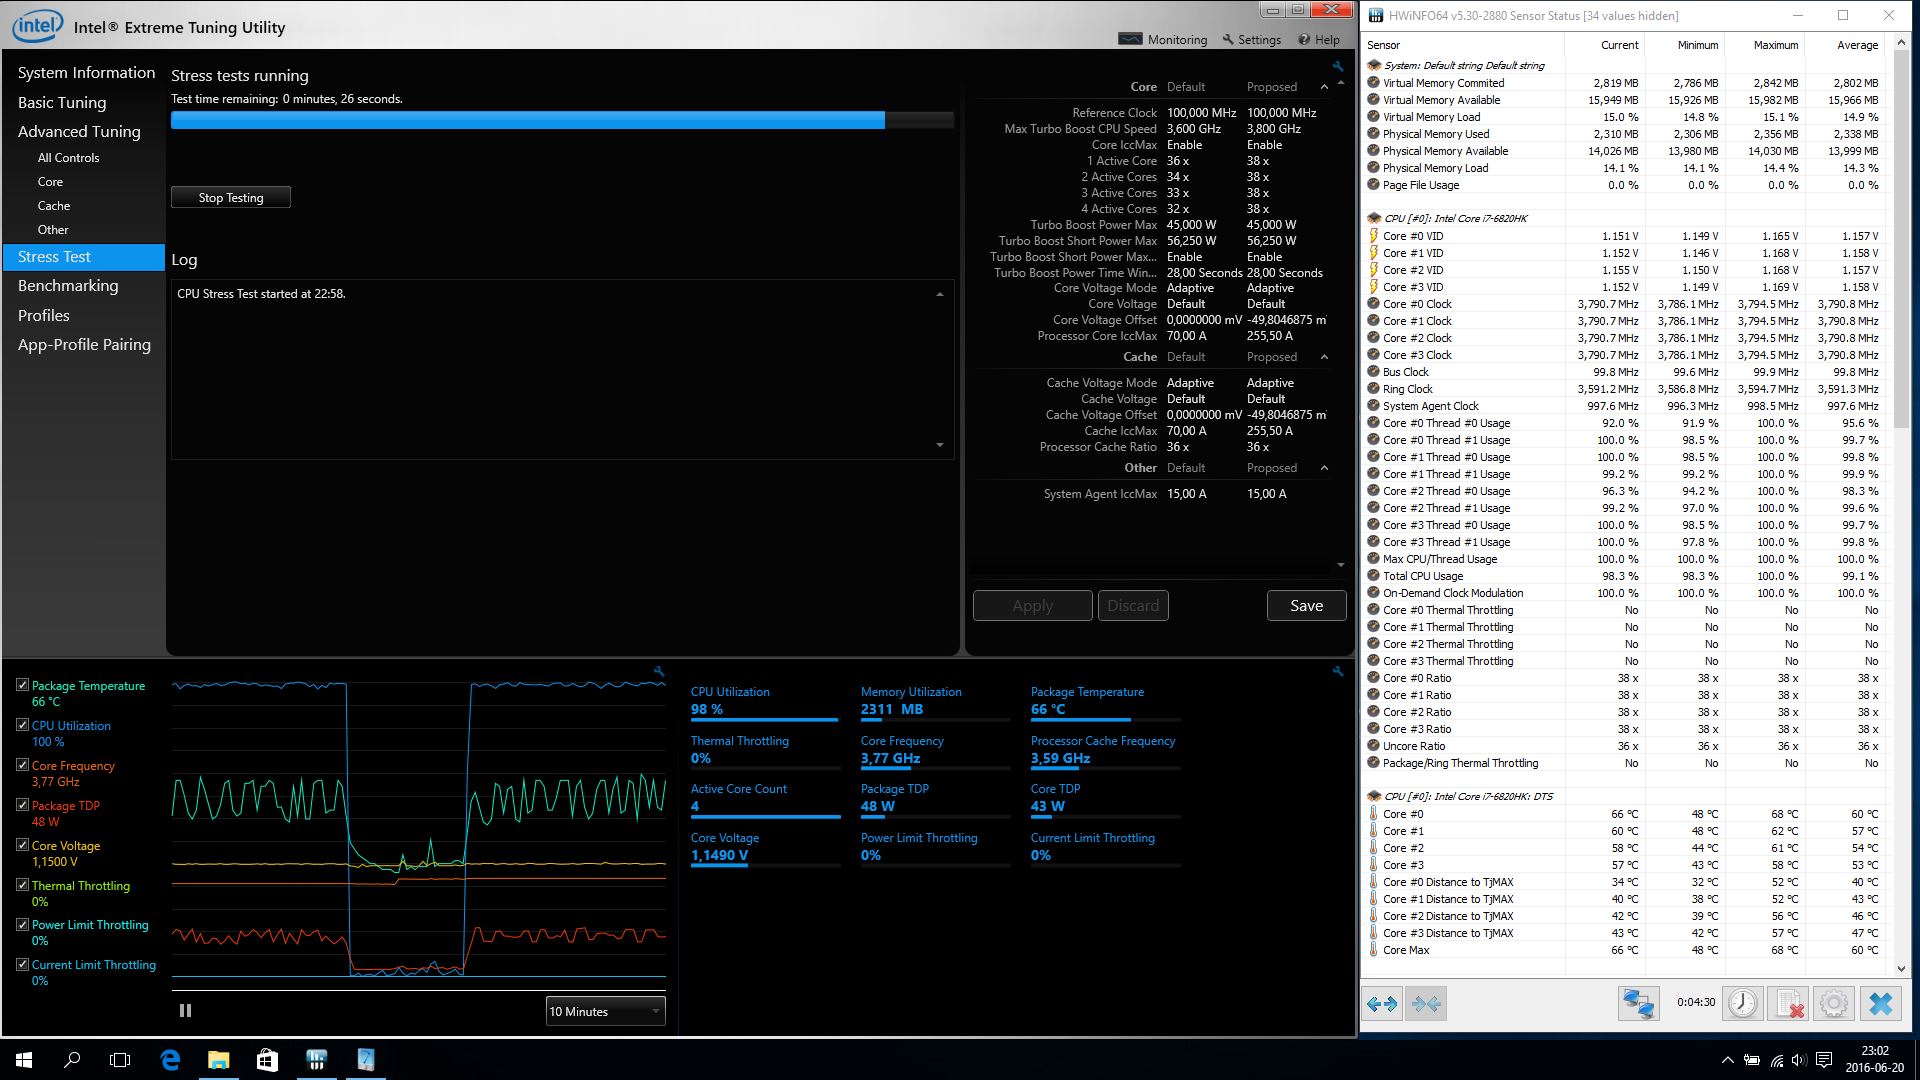Click wrench icon above the tuning parameters panel
The image size is (1920, 1080).
[x=1338, y=67]
